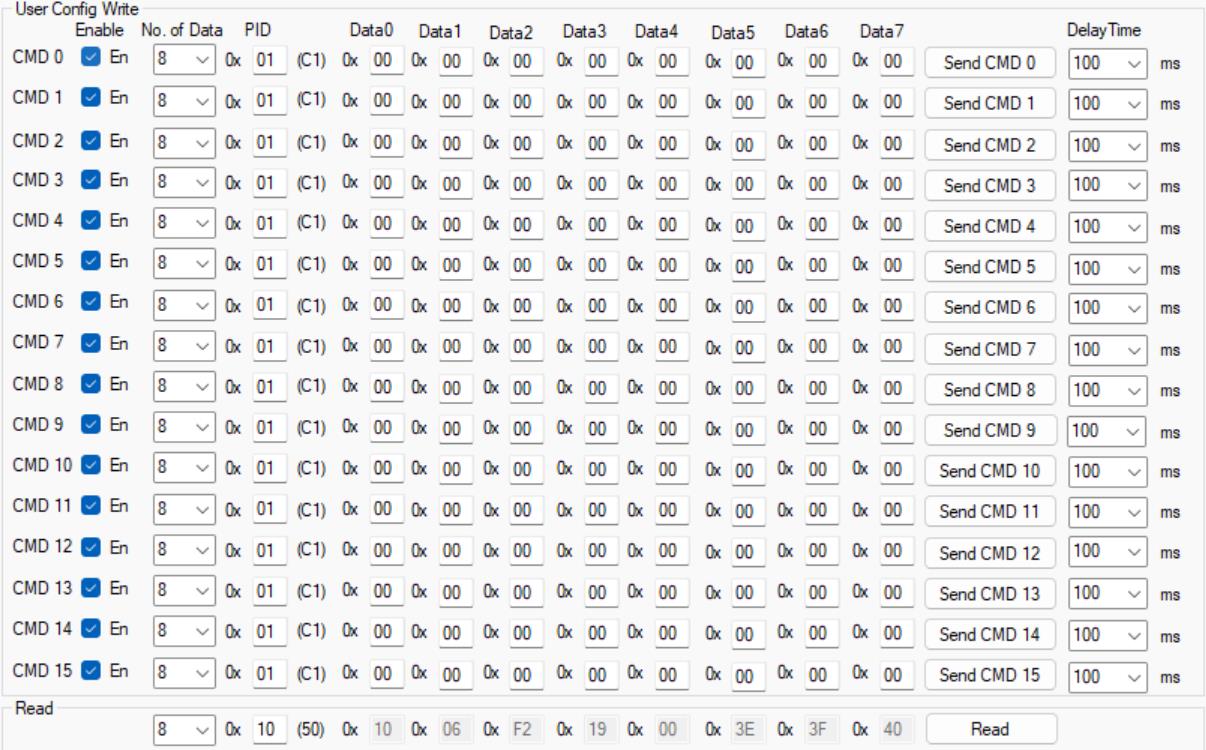Expand CMD 7 No. of Data dropdown

click(182, 347)
